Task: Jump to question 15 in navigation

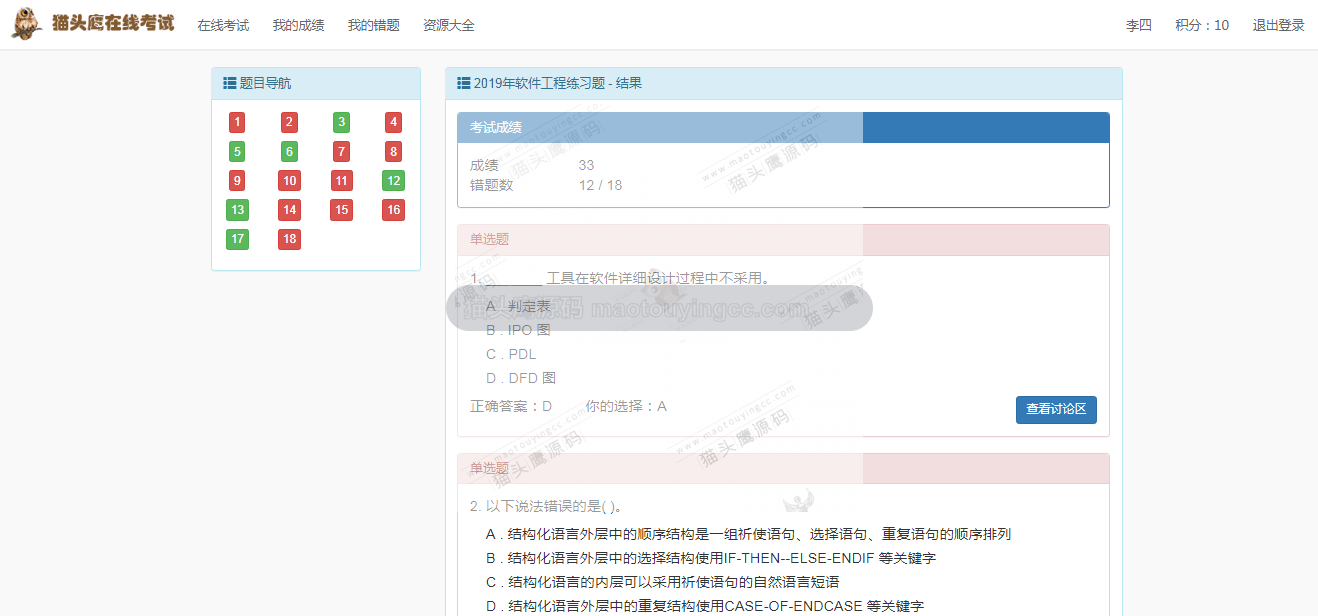Action: [x=341, y=210]
